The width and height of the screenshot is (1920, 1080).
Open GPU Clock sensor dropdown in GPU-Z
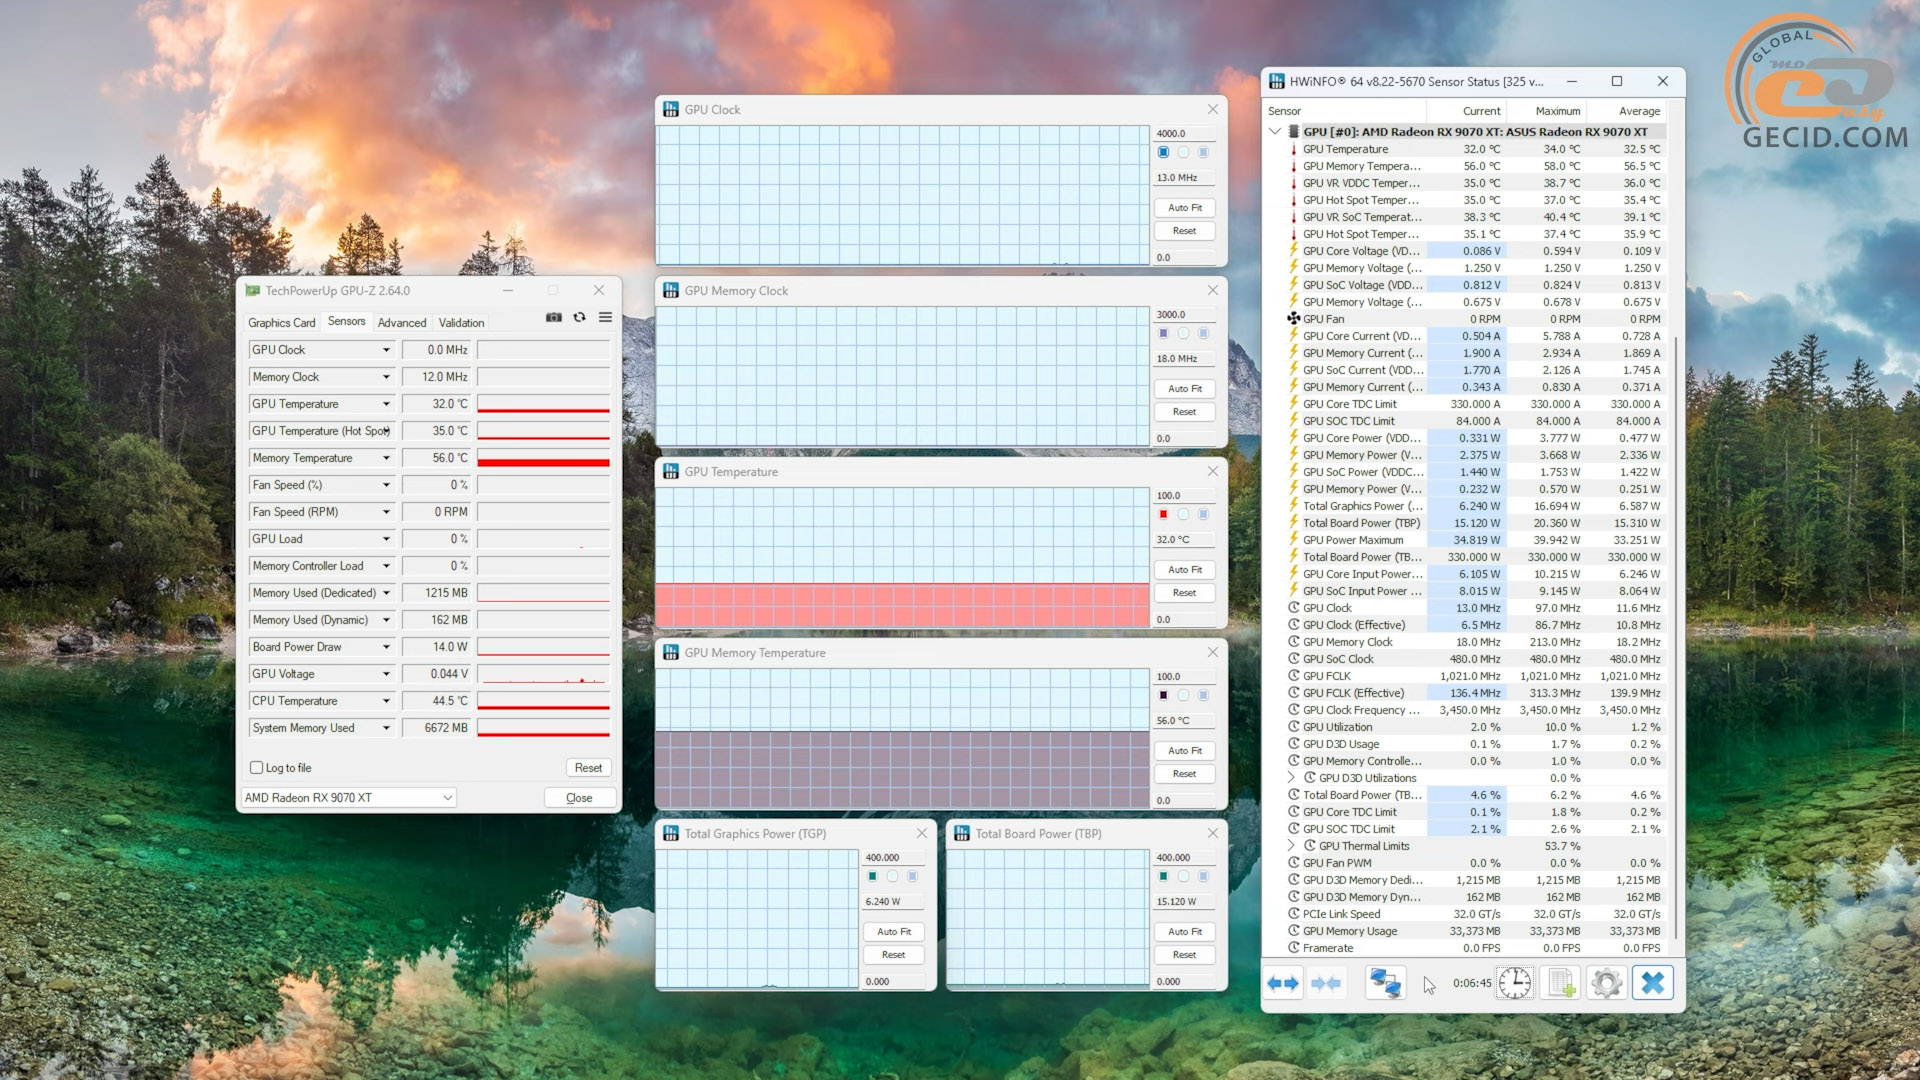[386, 350]
